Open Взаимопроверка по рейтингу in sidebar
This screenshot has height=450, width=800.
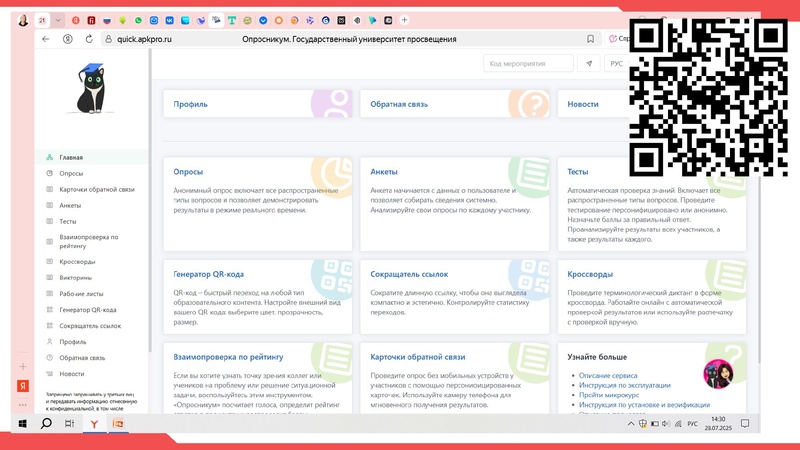89,241
